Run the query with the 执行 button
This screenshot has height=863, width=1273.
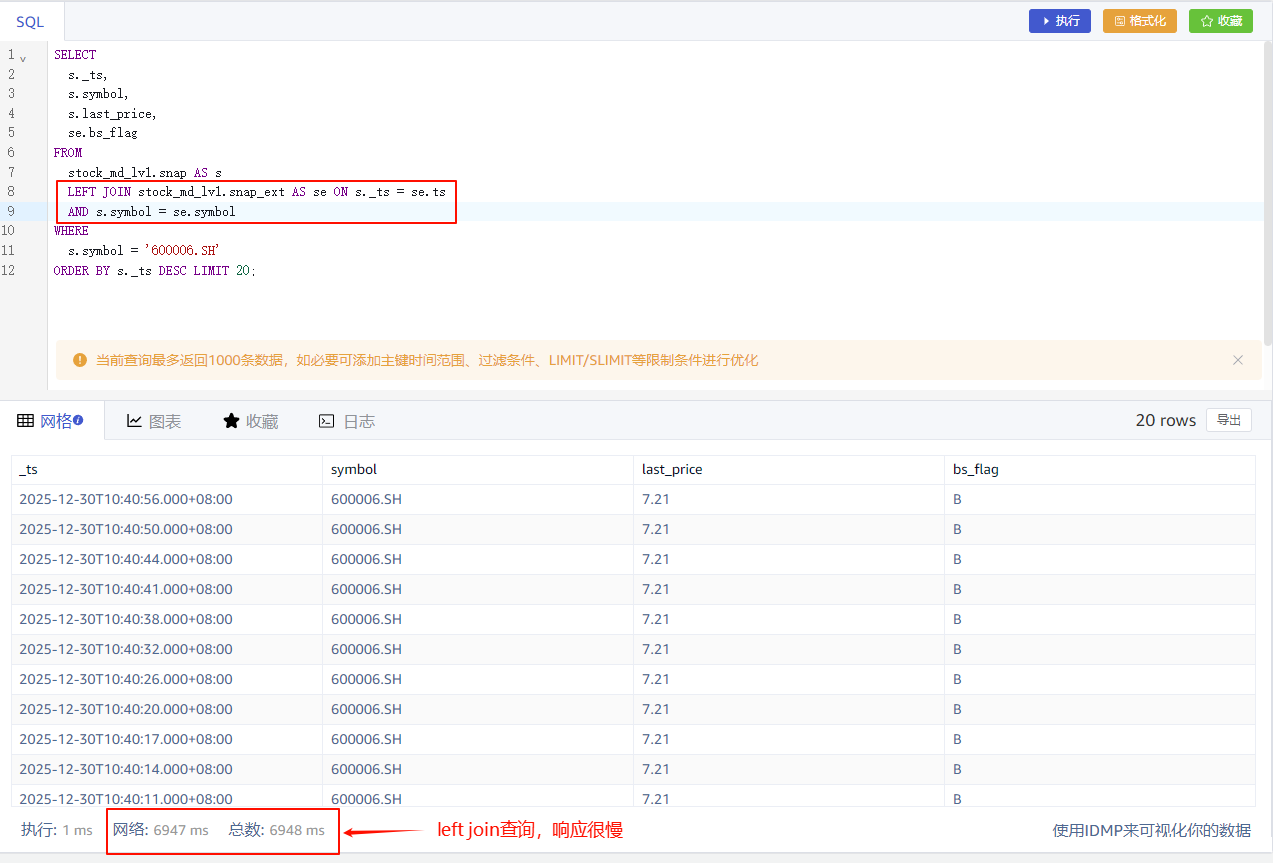pos(1059,21)
